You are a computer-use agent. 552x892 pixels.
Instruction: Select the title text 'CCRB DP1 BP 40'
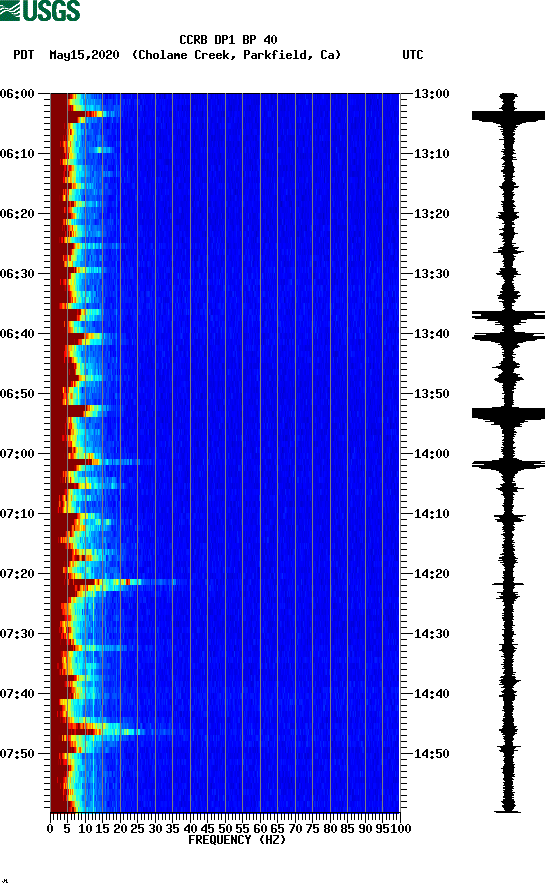(228, 40)
